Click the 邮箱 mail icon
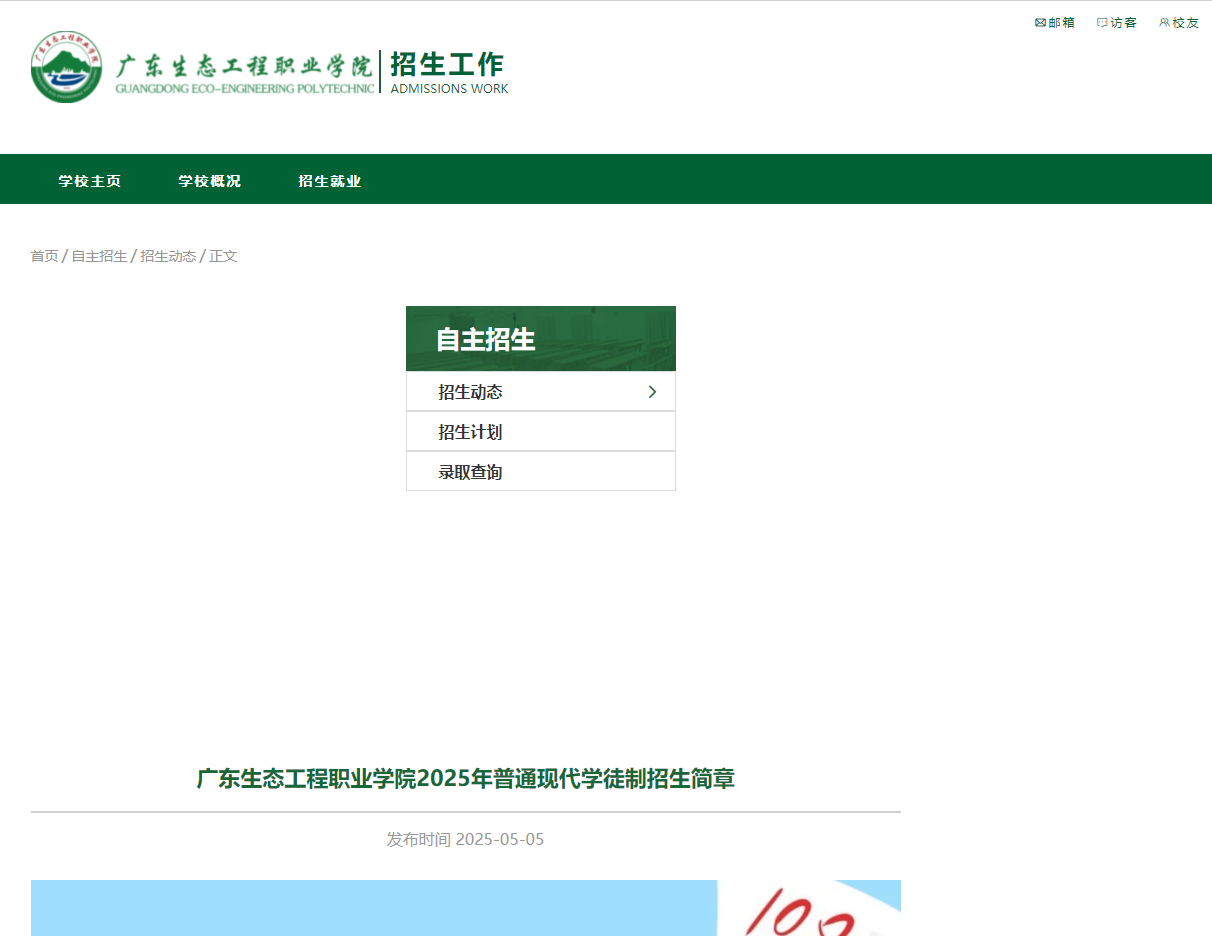Screen dimensions: 1212x936 tap(1054, 22)
